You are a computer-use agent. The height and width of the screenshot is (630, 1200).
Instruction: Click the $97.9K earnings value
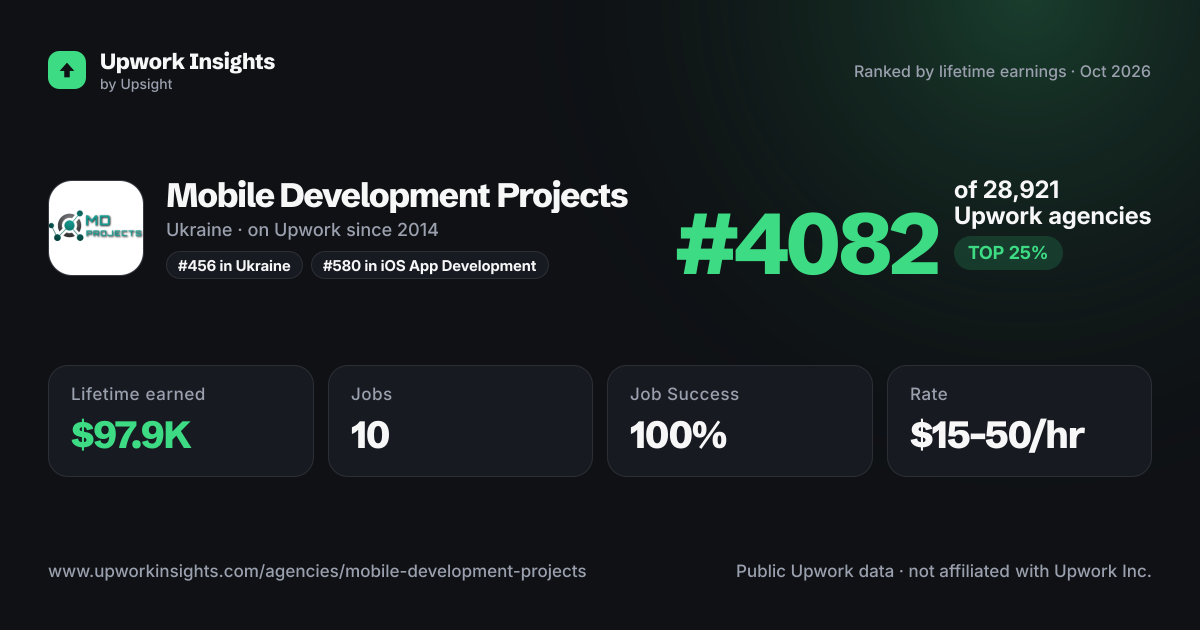click(131, 435)
